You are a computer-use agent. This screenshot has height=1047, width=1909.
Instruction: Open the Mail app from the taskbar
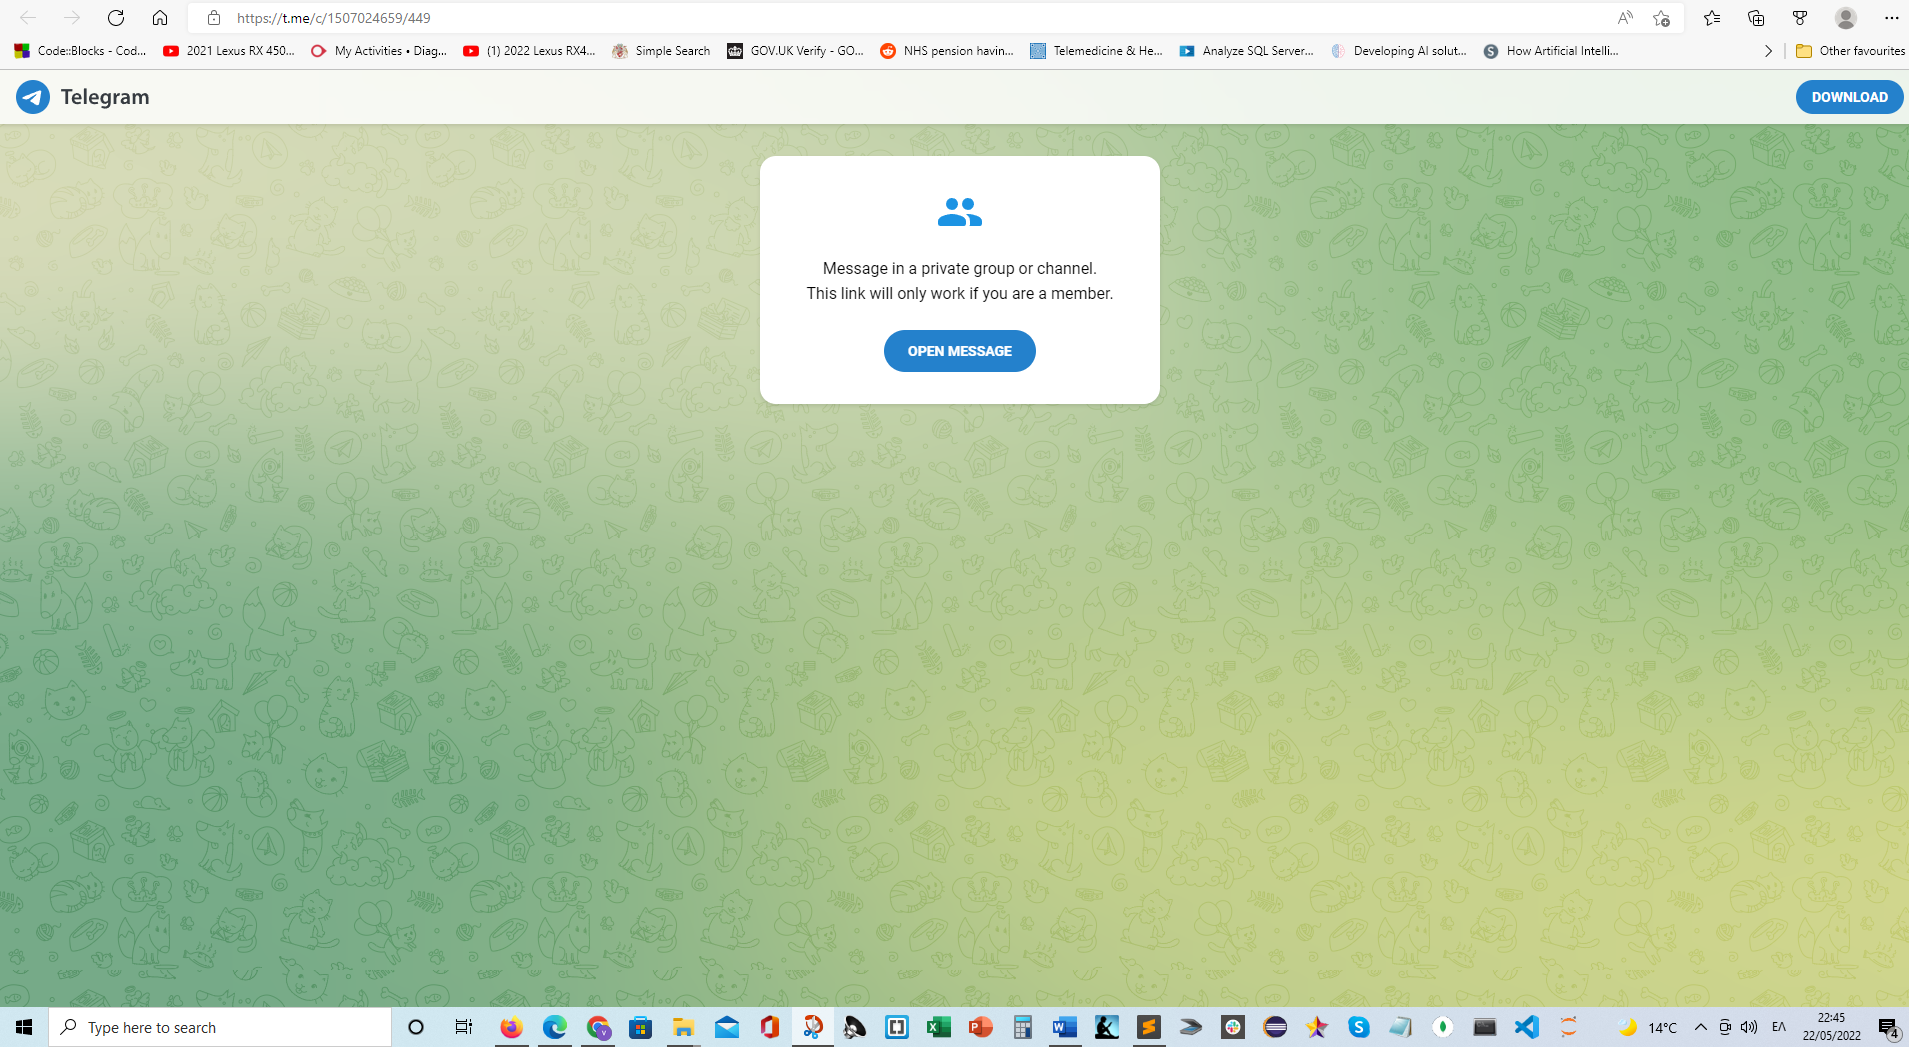click(x=727, y=1027)
